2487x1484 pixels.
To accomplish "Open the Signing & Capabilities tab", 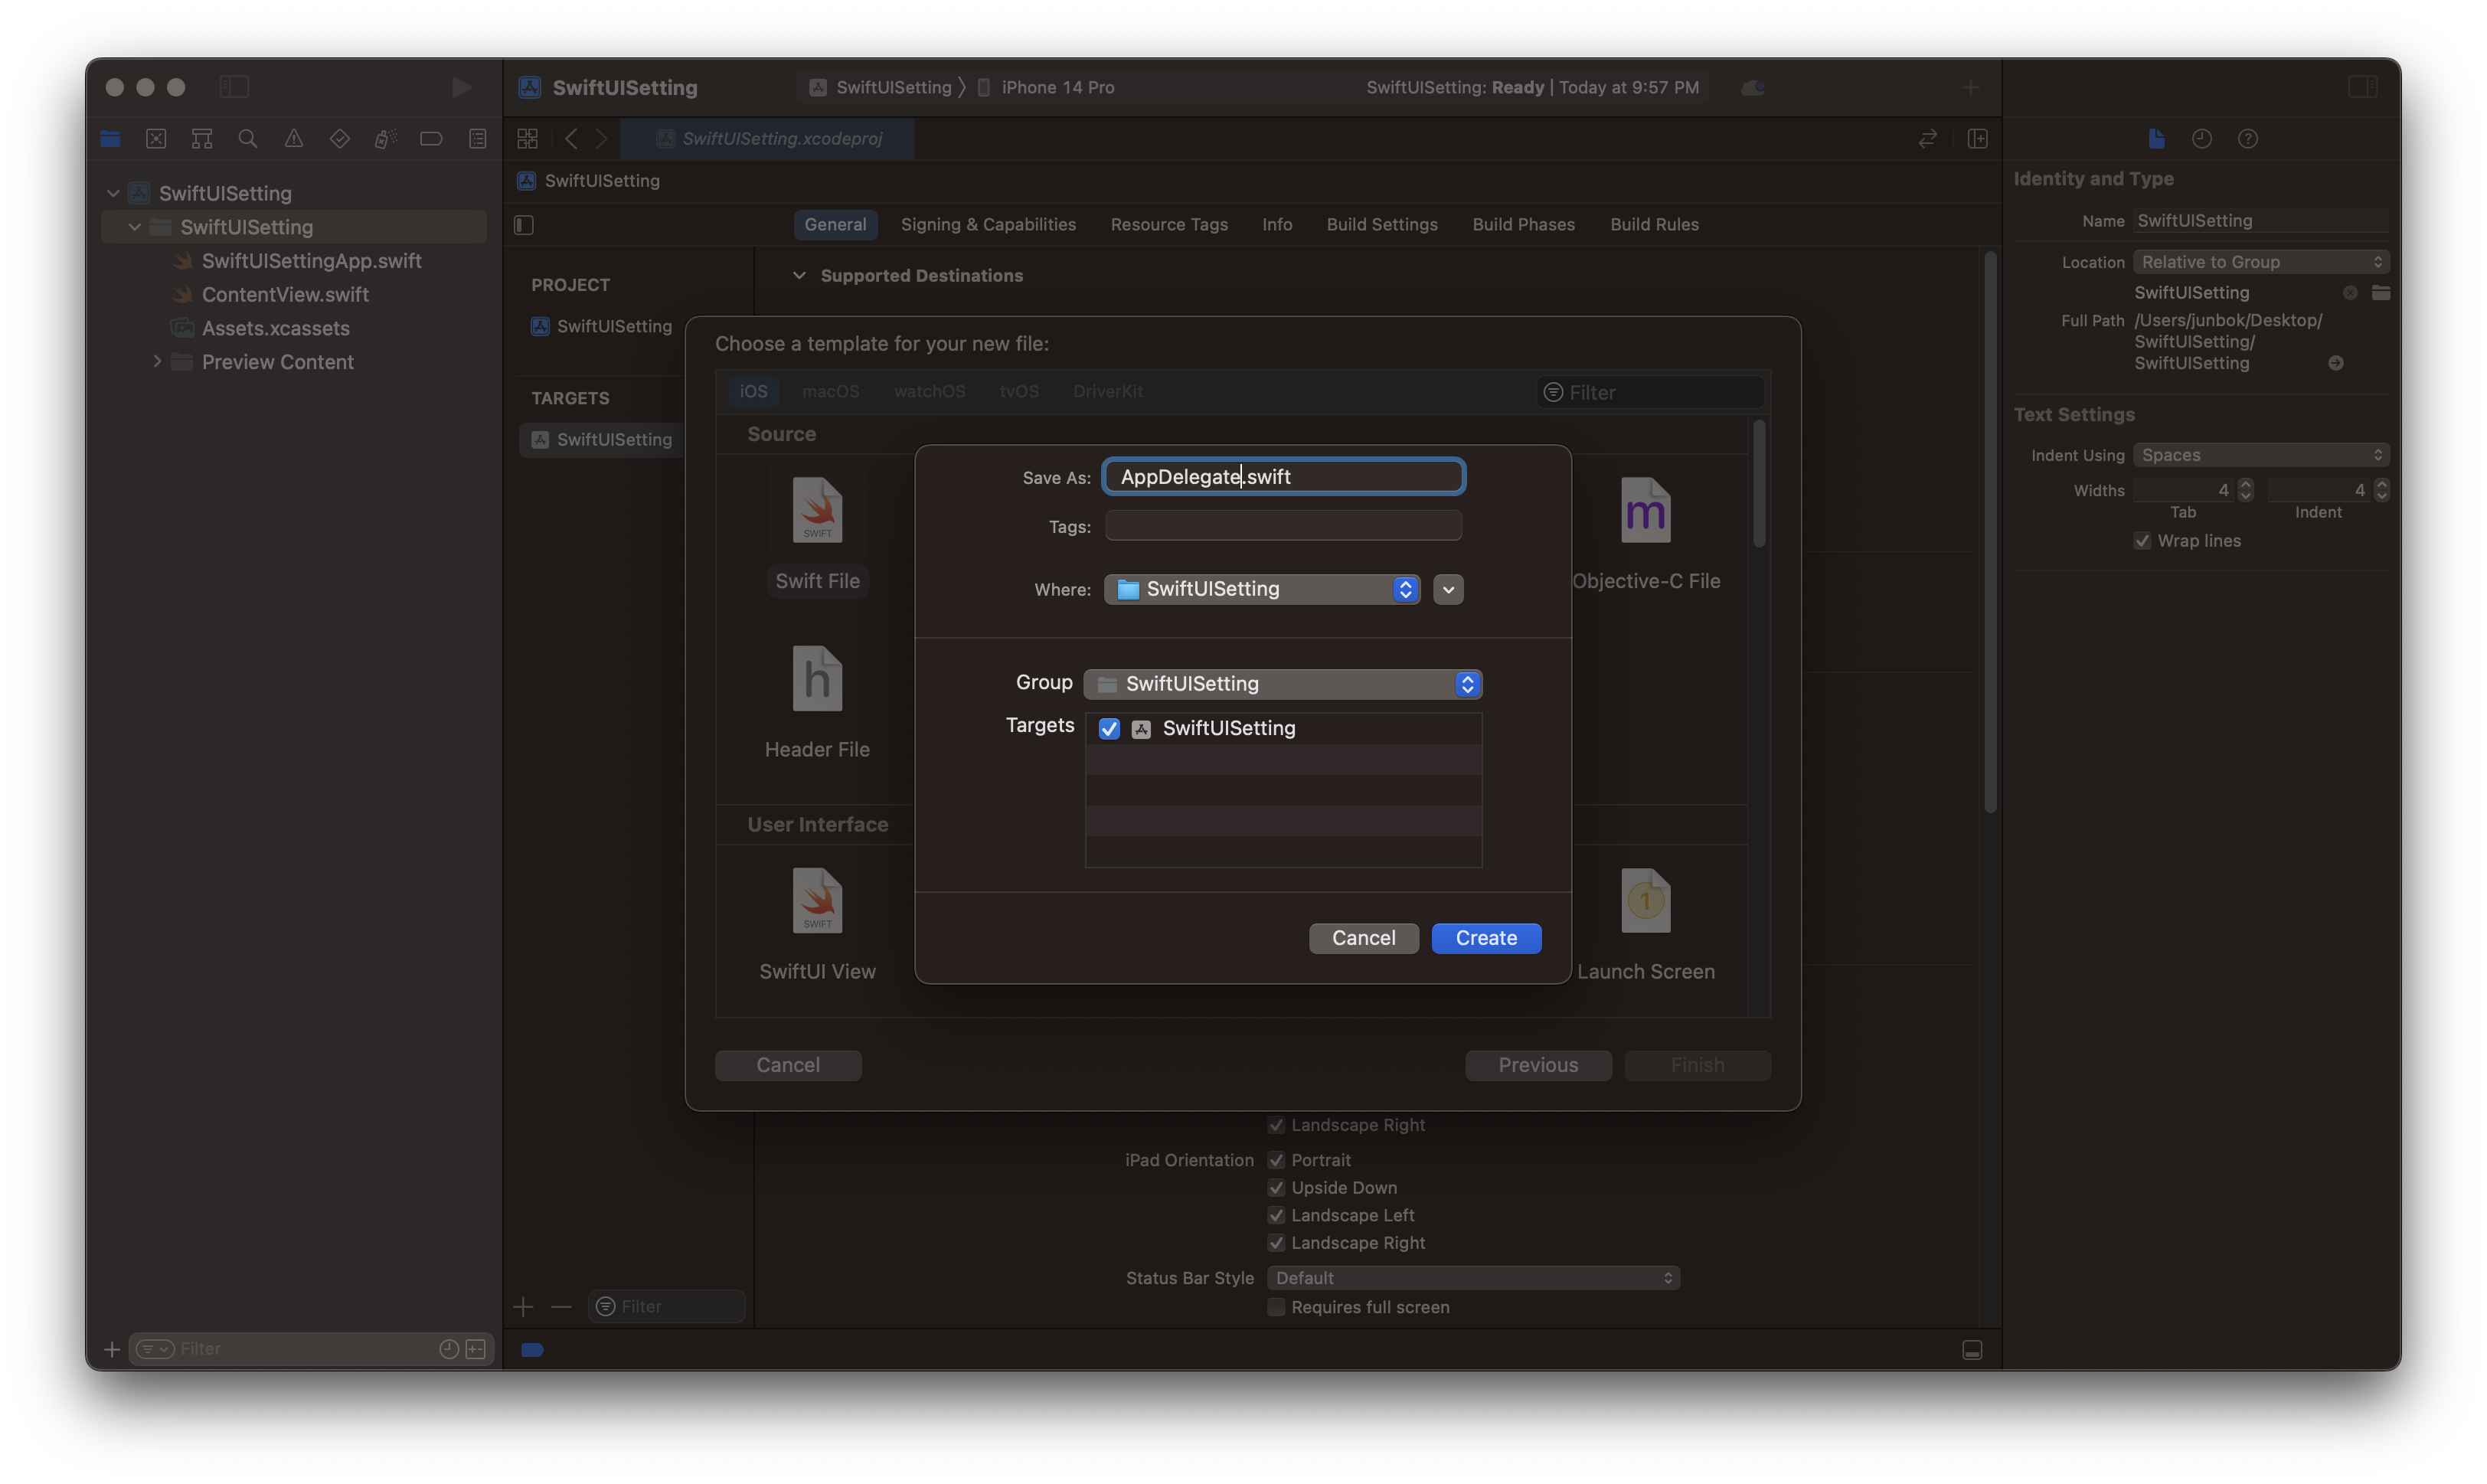I will pyautogui.click(x=988, y=225).
